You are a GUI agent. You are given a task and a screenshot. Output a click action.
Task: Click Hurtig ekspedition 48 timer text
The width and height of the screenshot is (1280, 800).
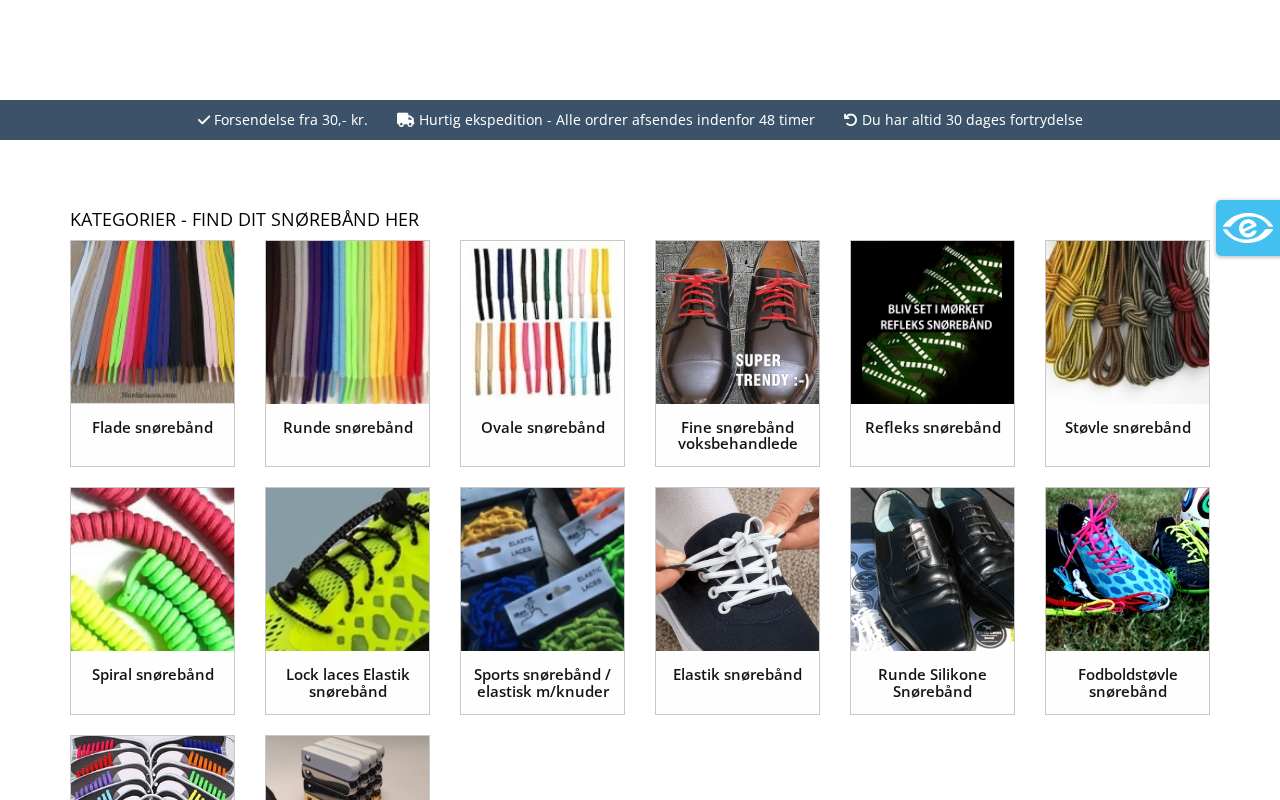pyautogui.click(x=616, y=120)
